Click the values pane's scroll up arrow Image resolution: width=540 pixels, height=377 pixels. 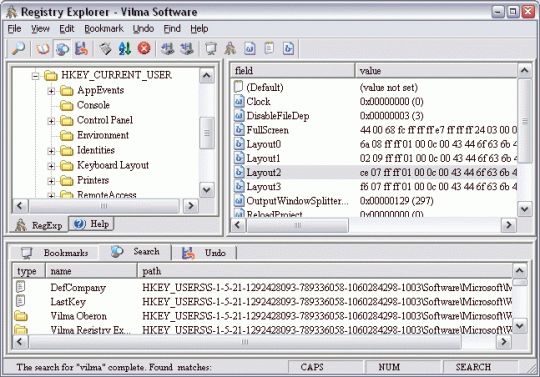click(x=525, y=71)
